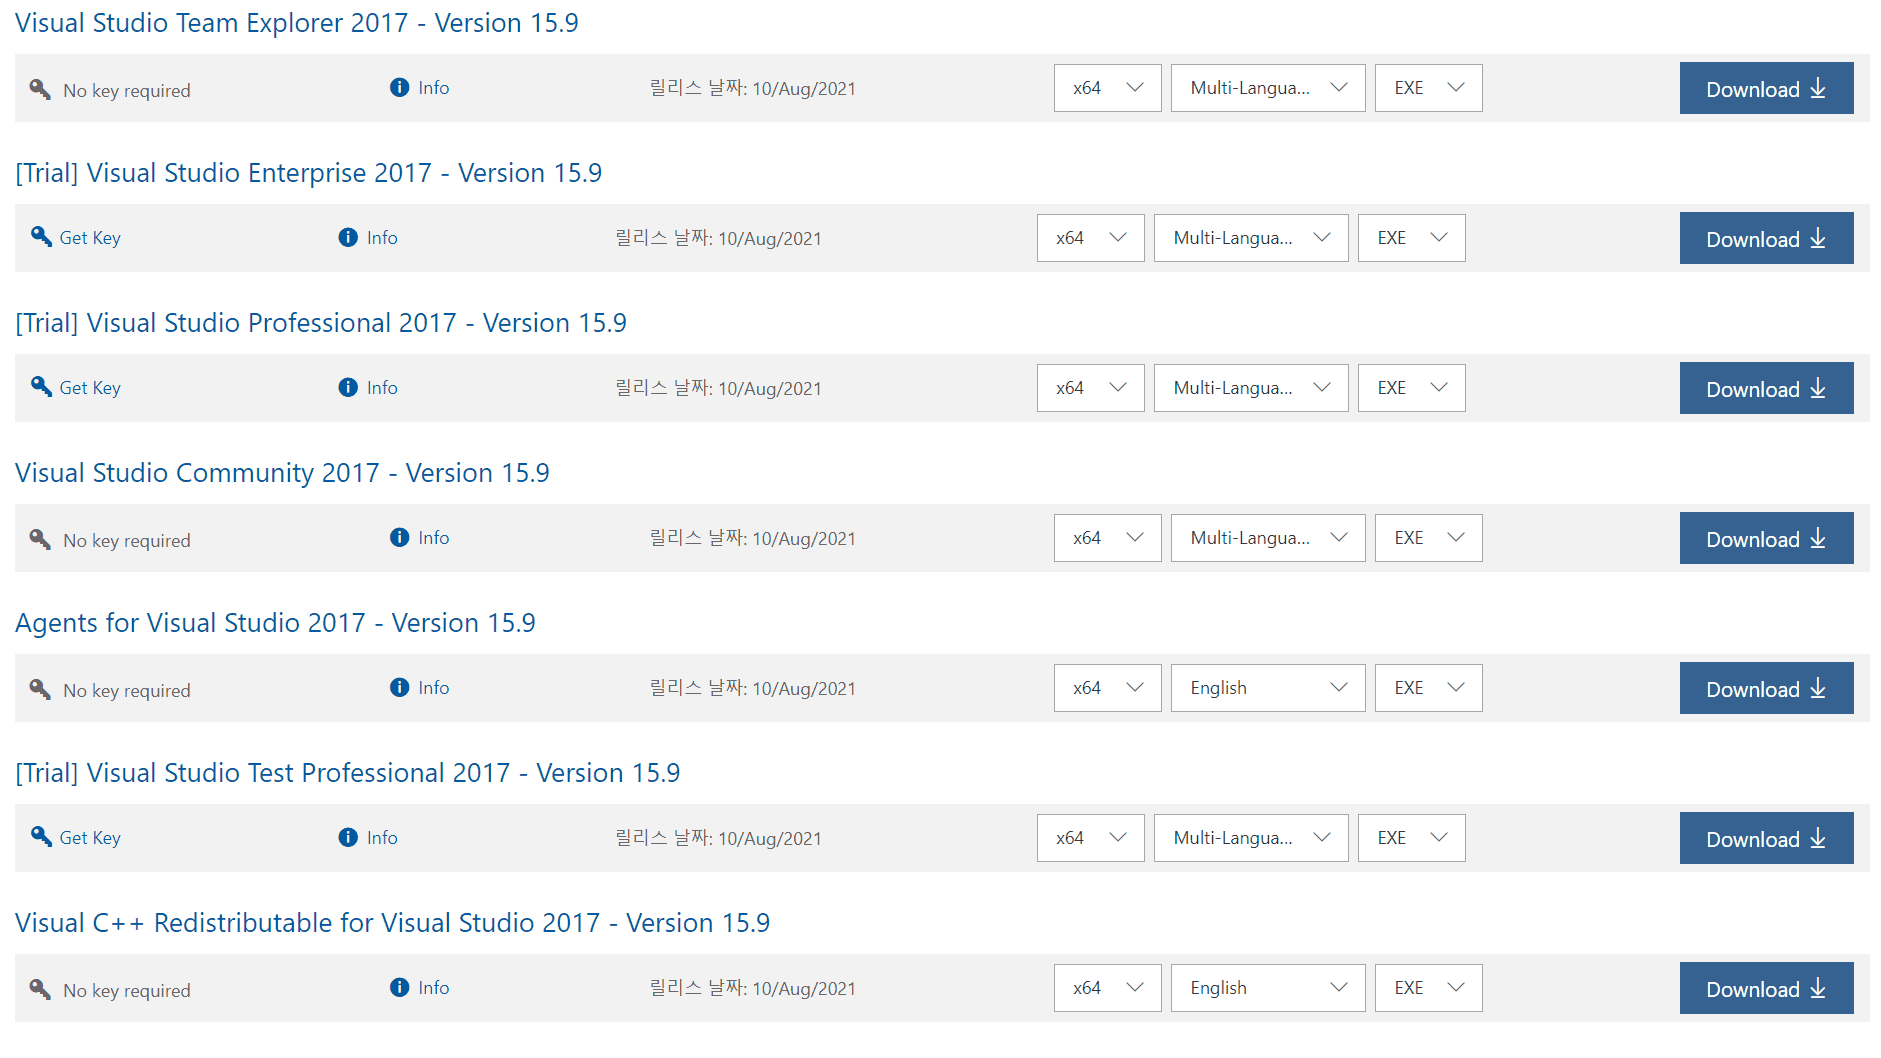
Task: Open Agents for Visual Studio 2017 title link
Action: (275, 623)
